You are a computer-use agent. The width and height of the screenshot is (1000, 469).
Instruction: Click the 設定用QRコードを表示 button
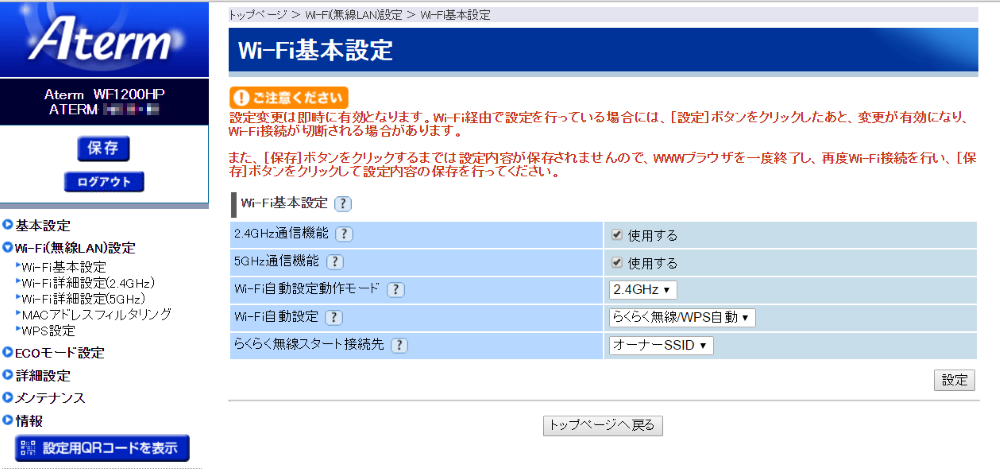pos(103,448)
